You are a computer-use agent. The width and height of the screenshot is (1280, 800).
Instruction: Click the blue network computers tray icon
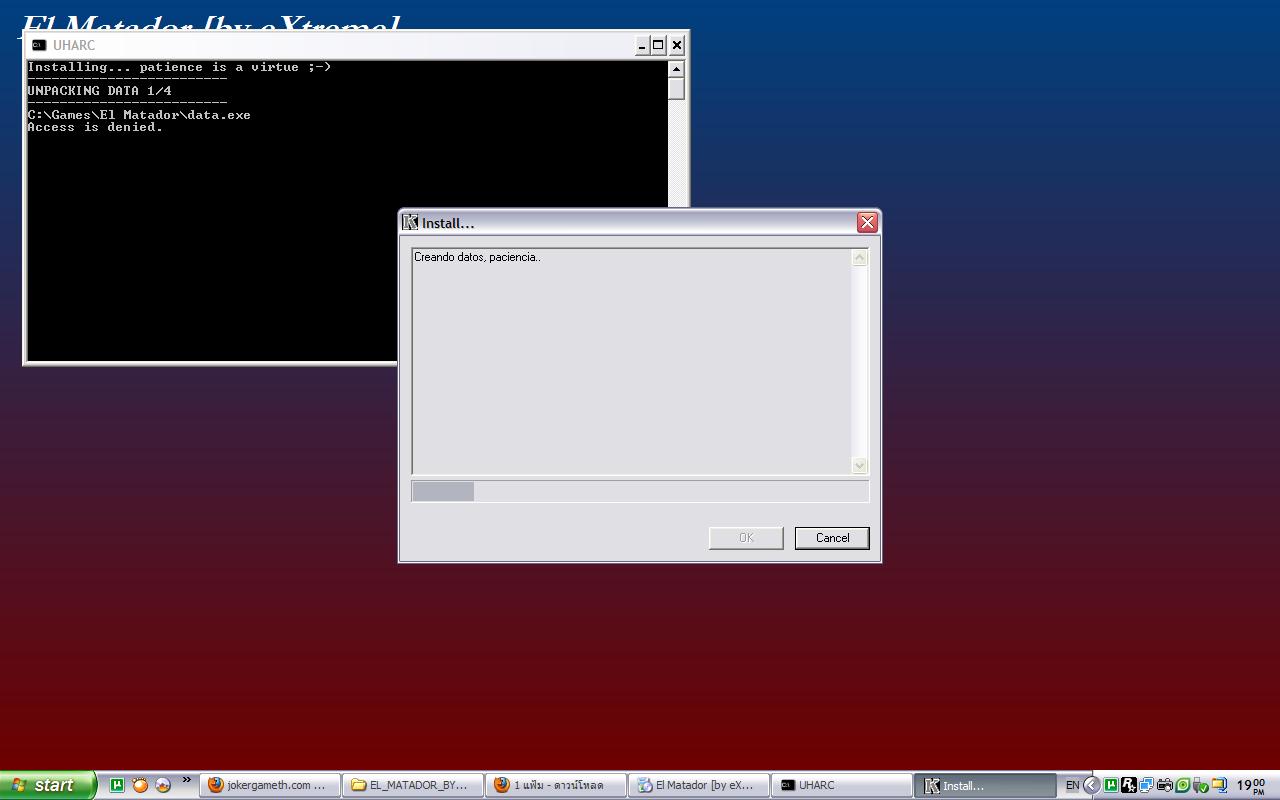tap(1147, 785)
